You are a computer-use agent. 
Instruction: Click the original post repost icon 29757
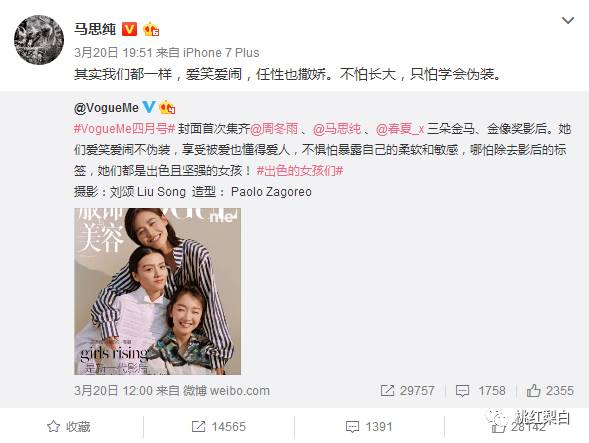coord(408,391)
